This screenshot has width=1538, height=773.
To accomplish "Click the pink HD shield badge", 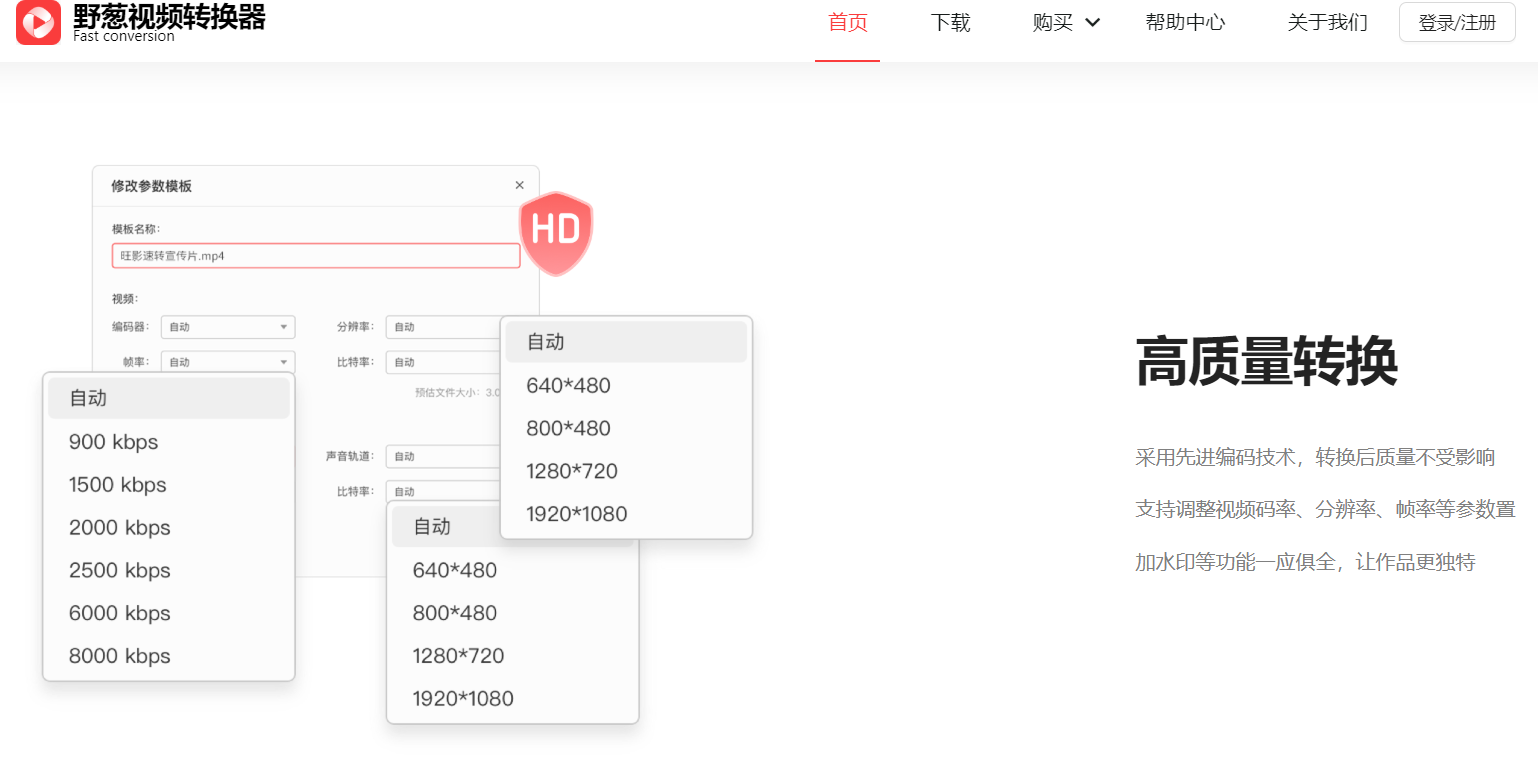I will (x=556, y=232).
